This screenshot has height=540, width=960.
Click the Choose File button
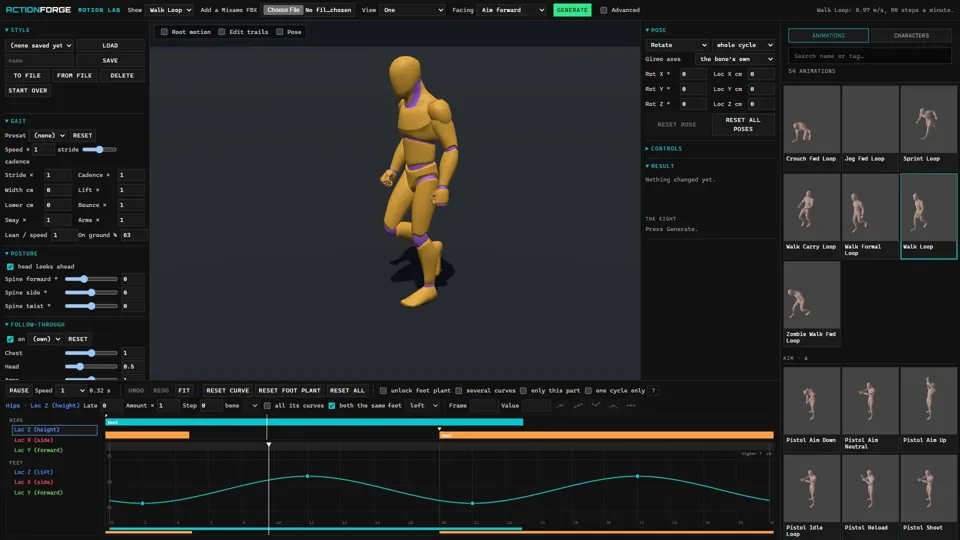283,10
